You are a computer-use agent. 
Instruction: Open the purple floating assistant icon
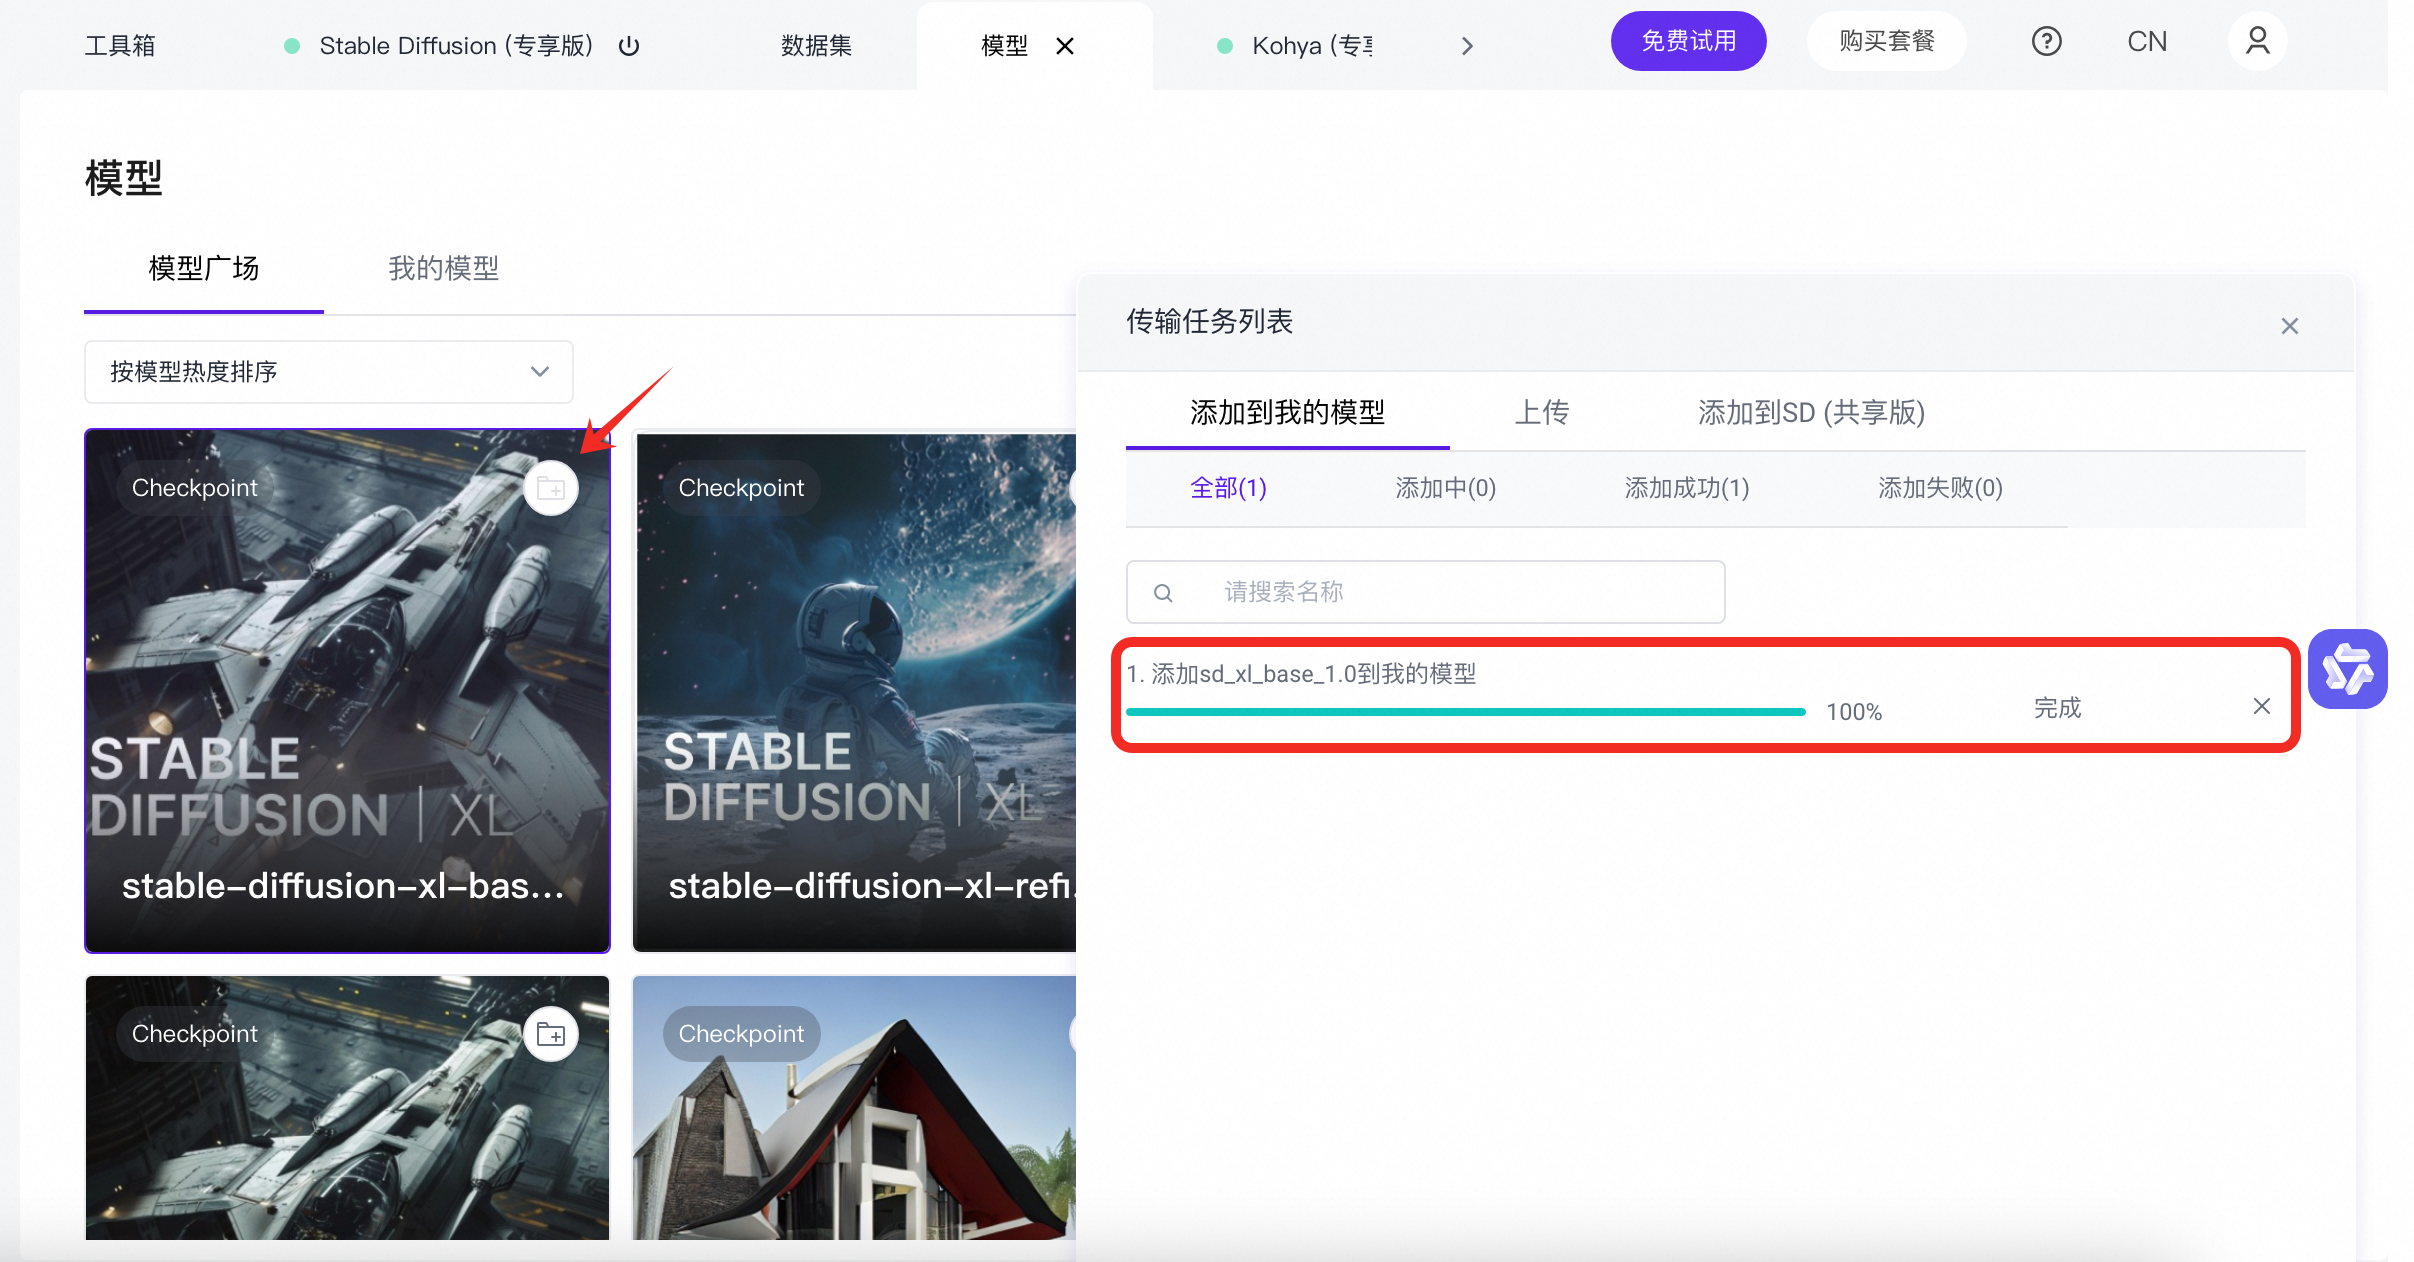pyautogui.click(x=2347, y=669)
